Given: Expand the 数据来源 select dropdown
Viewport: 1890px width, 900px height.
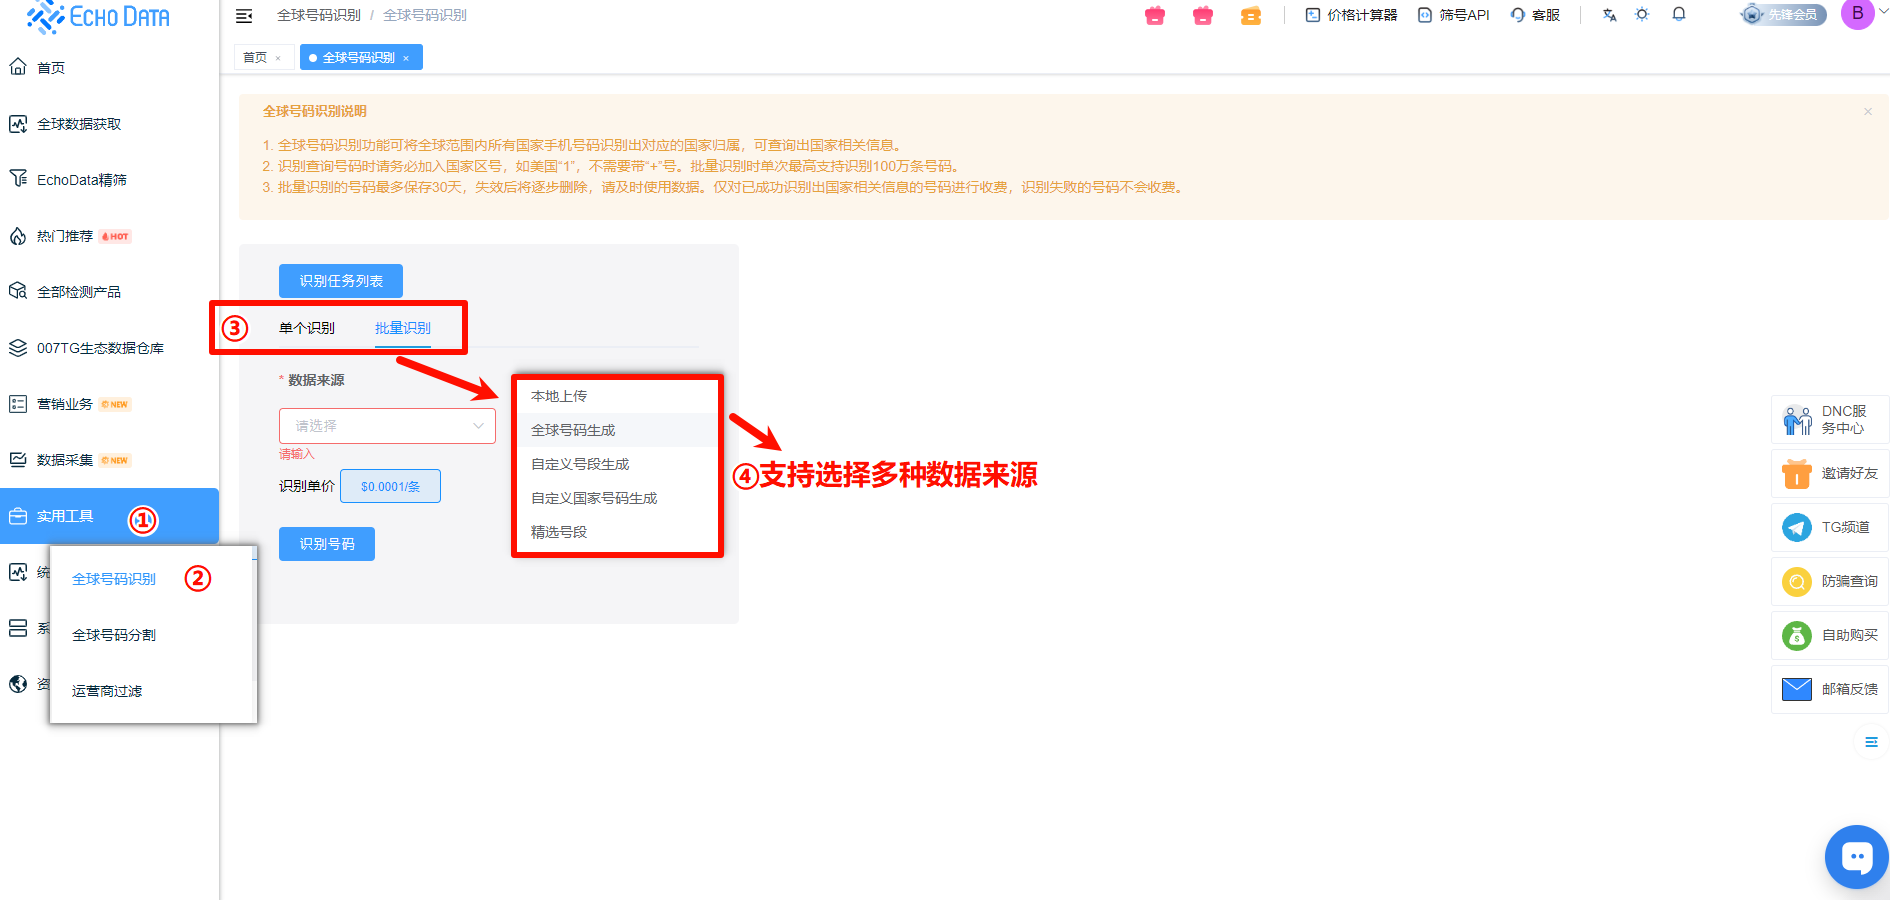Looking at the screenshot, I should [x=387, y=426].
